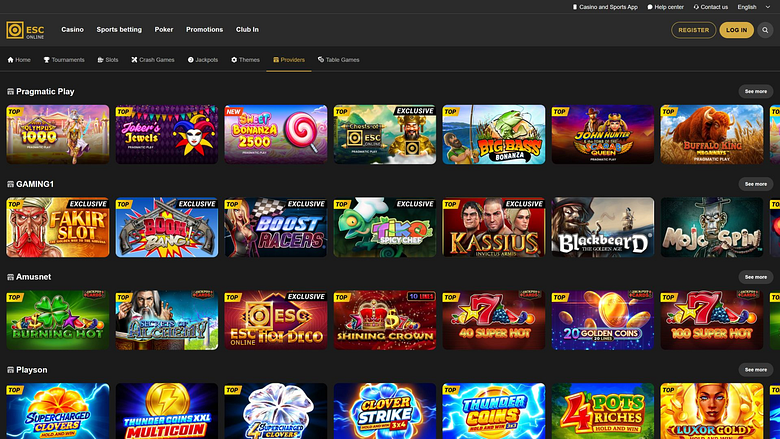780x439 pixels.
Task: Switch to the Themes tab
Action: pos(246,60)
